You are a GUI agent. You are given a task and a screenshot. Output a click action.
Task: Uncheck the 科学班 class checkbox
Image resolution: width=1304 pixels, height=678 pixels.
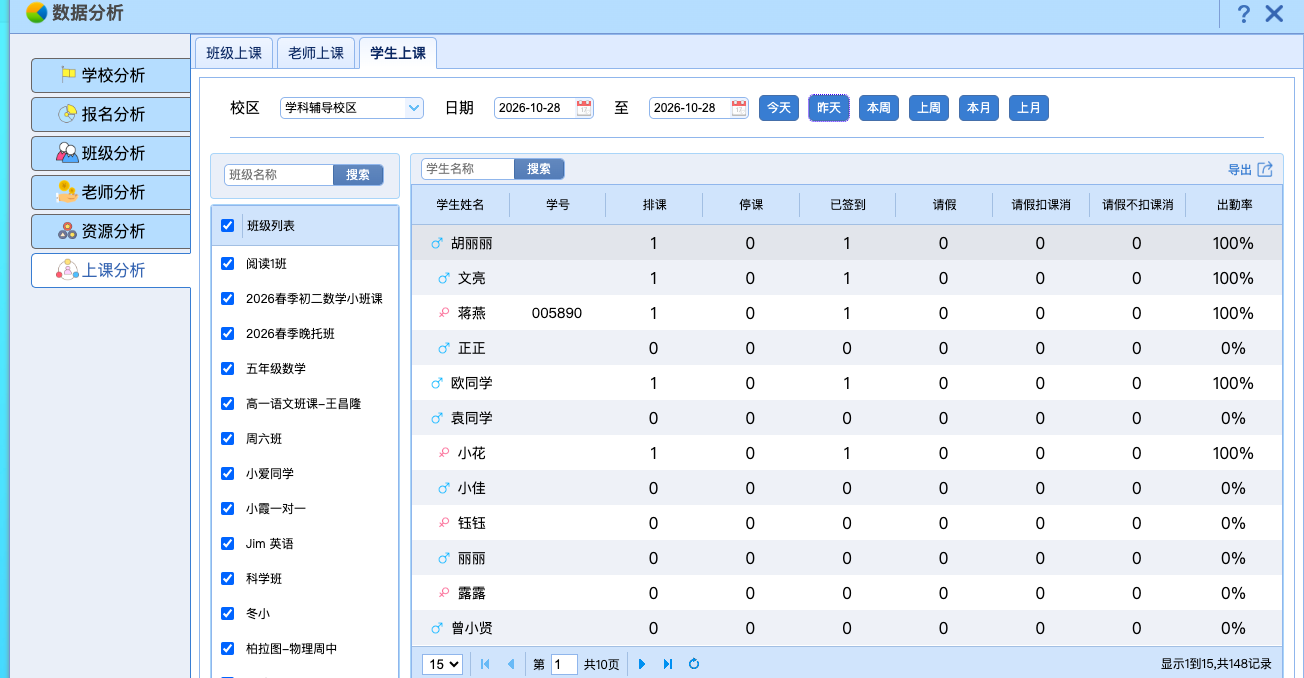228,579
